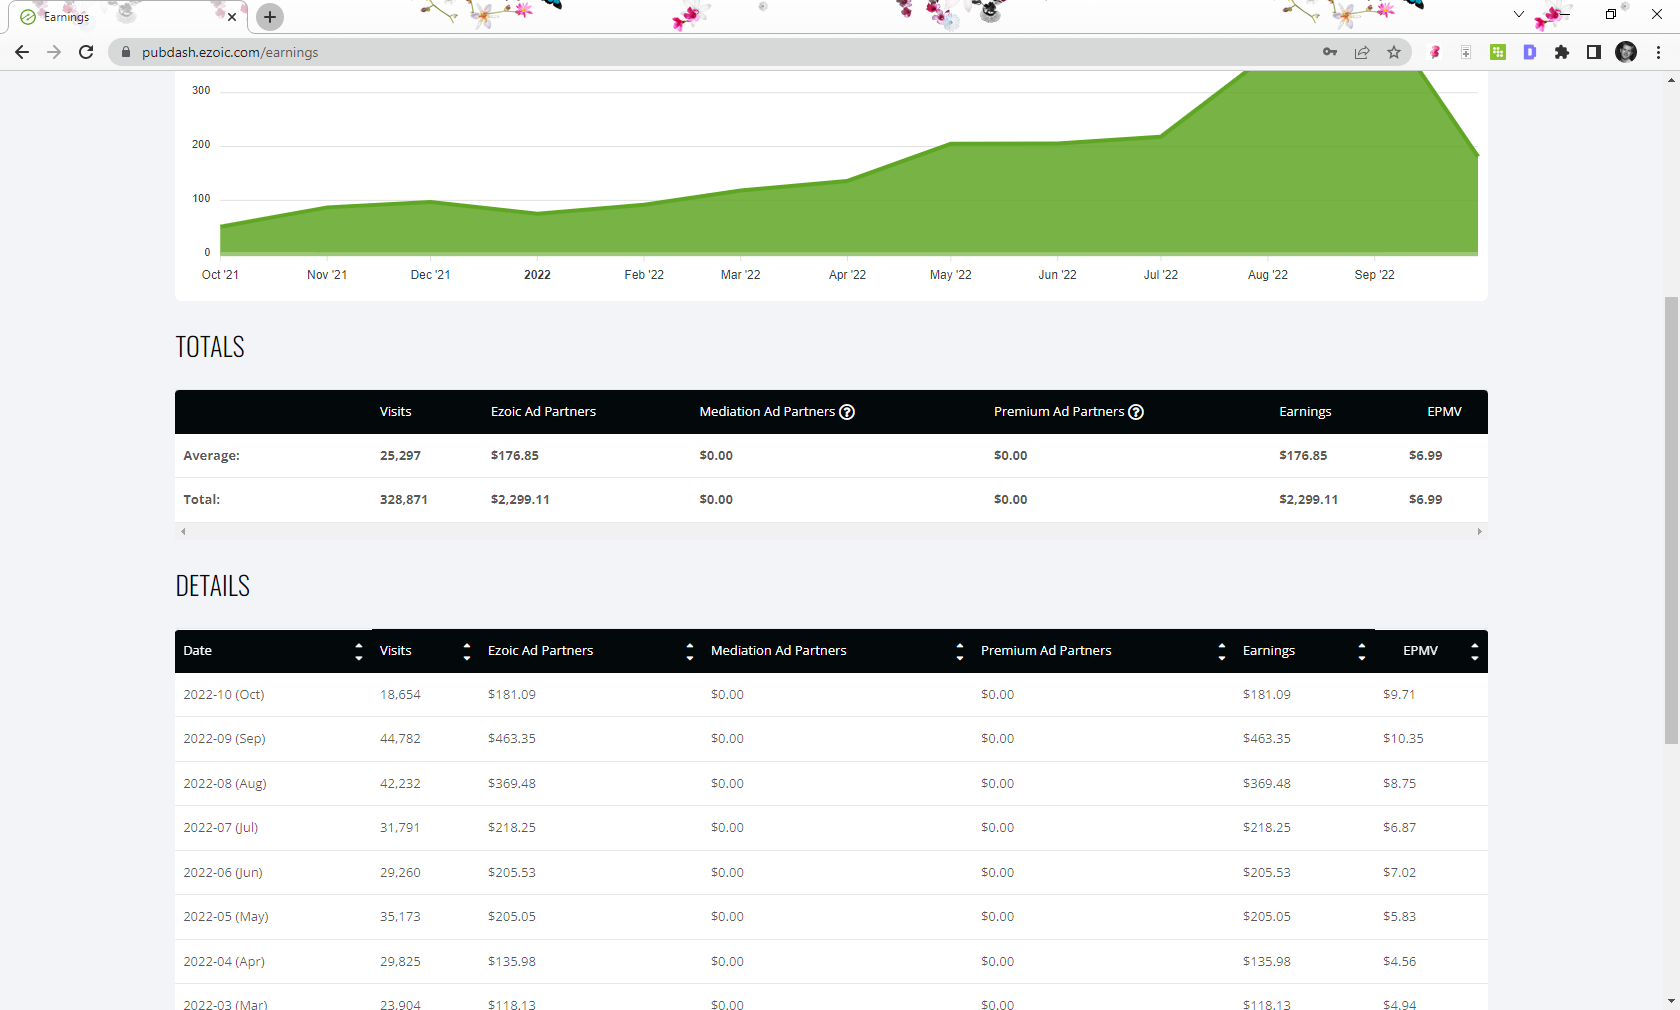Click the Oct '21 chart axis label
The image size is (1680, 1010).
[220, 275]
